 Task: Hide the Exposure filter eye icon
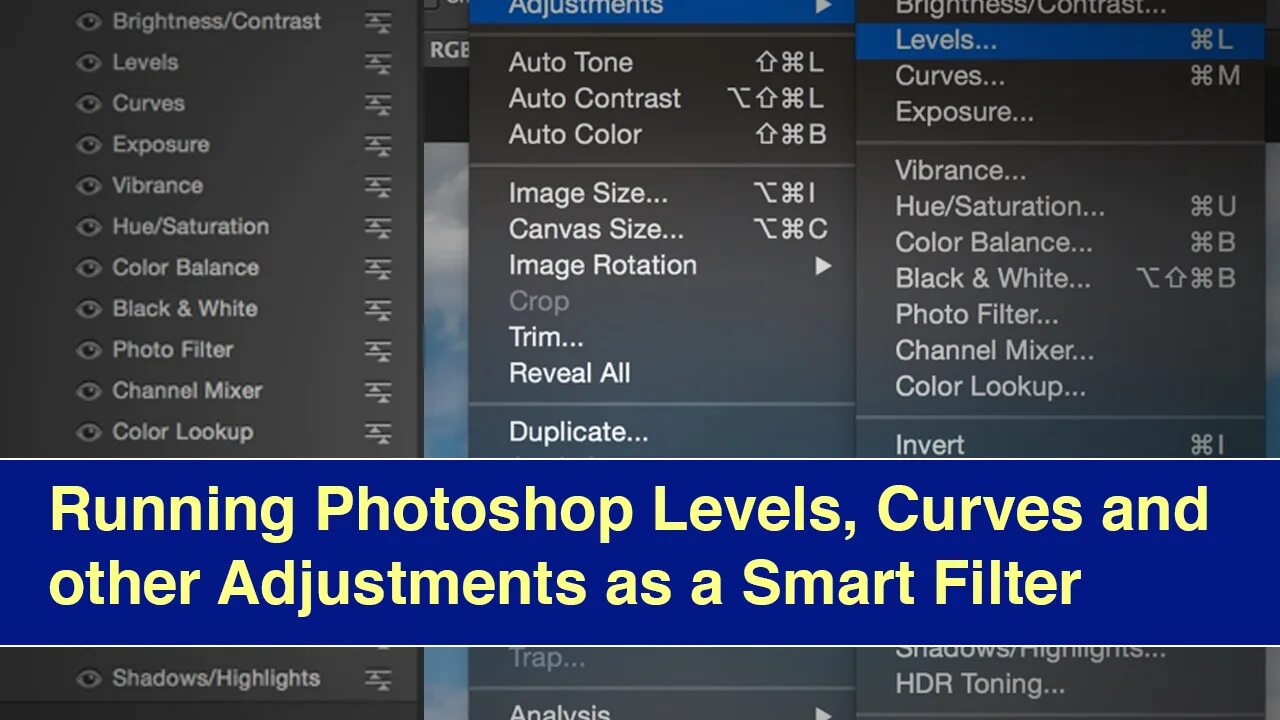point(89,144)
